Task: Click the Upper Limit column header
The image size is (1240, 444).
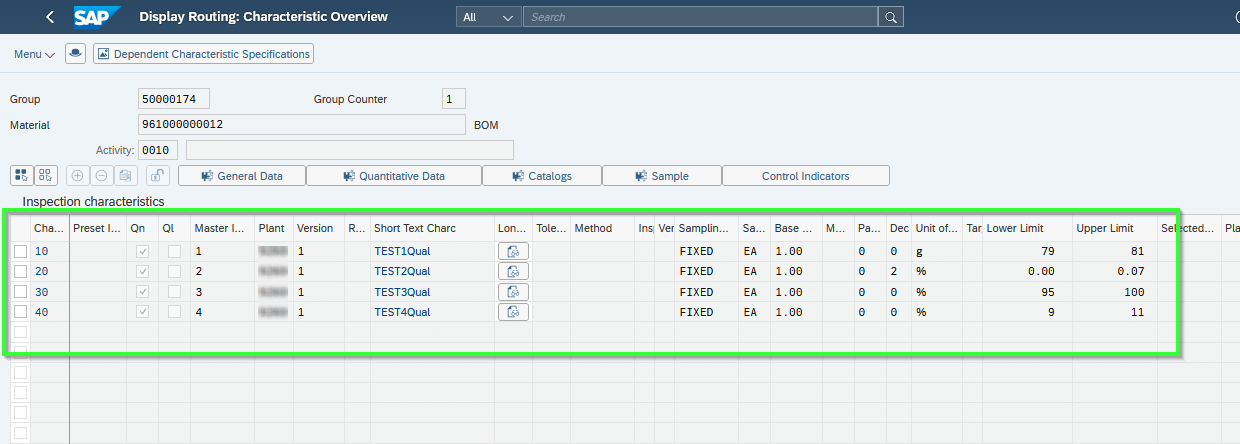Action: tap(1115, 228)
